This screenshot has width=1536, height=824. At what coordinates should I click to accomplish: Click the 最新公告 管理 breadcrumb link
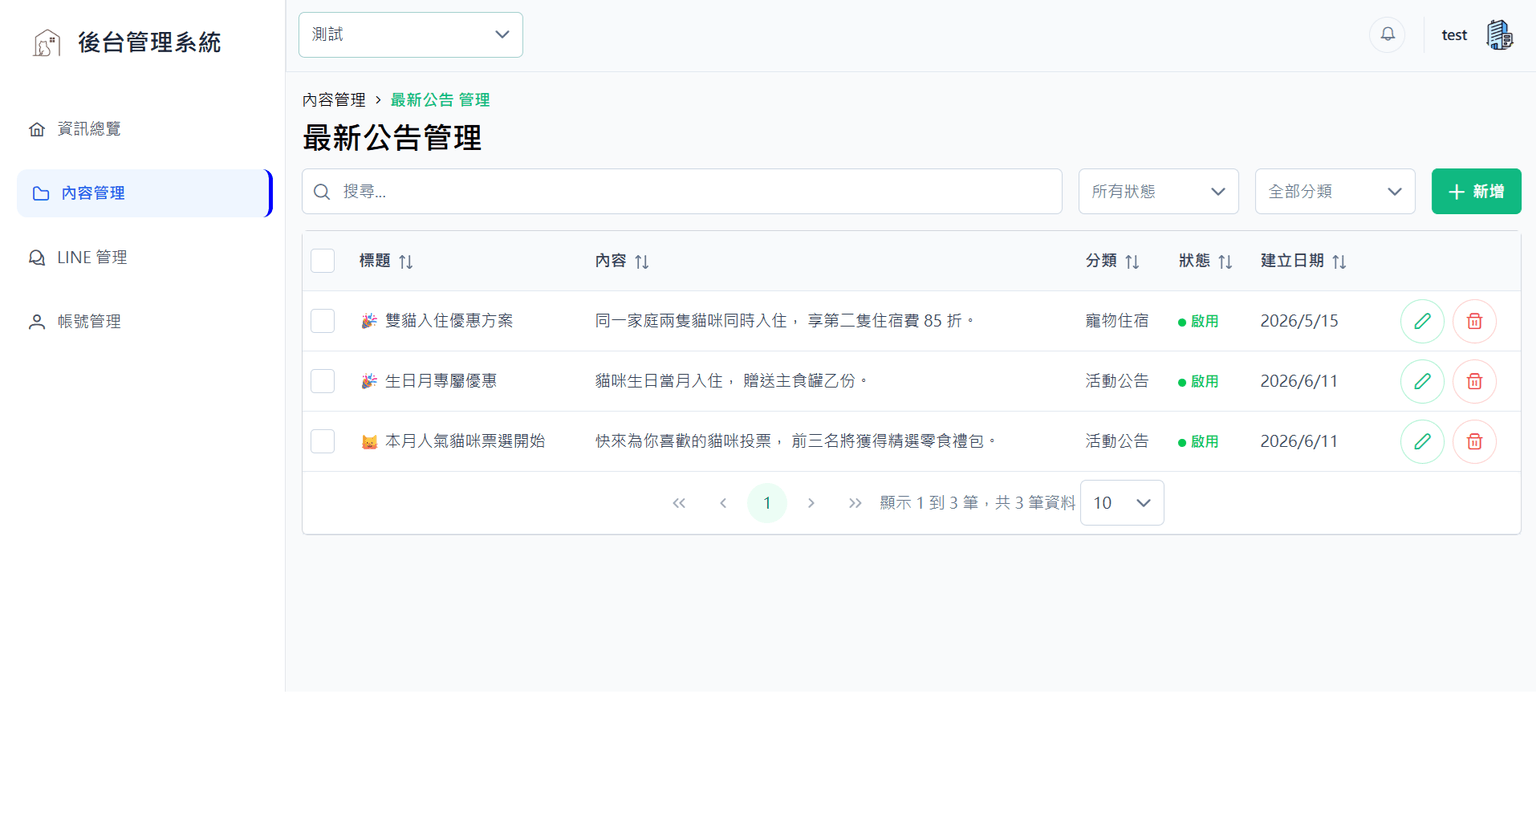[x=440, y=100]
